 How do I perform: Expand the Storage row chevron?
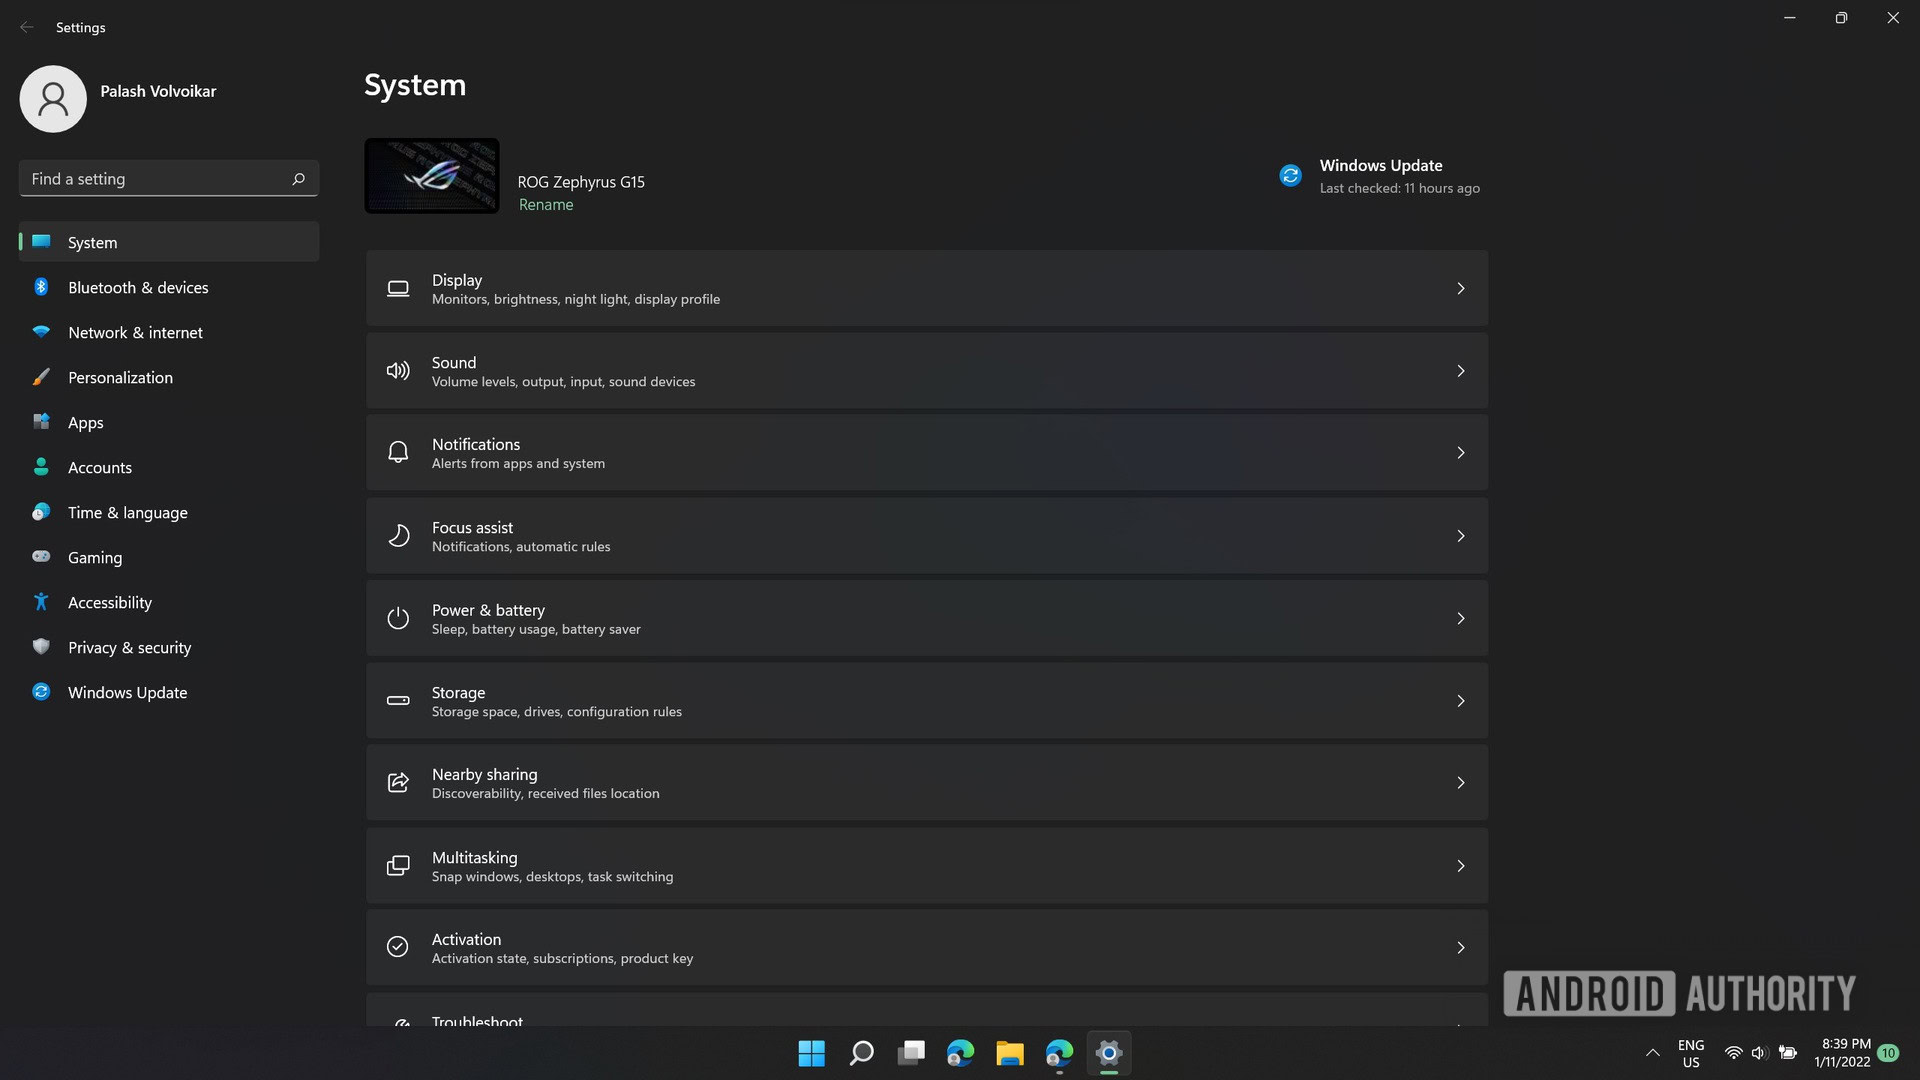(1461, 701)
